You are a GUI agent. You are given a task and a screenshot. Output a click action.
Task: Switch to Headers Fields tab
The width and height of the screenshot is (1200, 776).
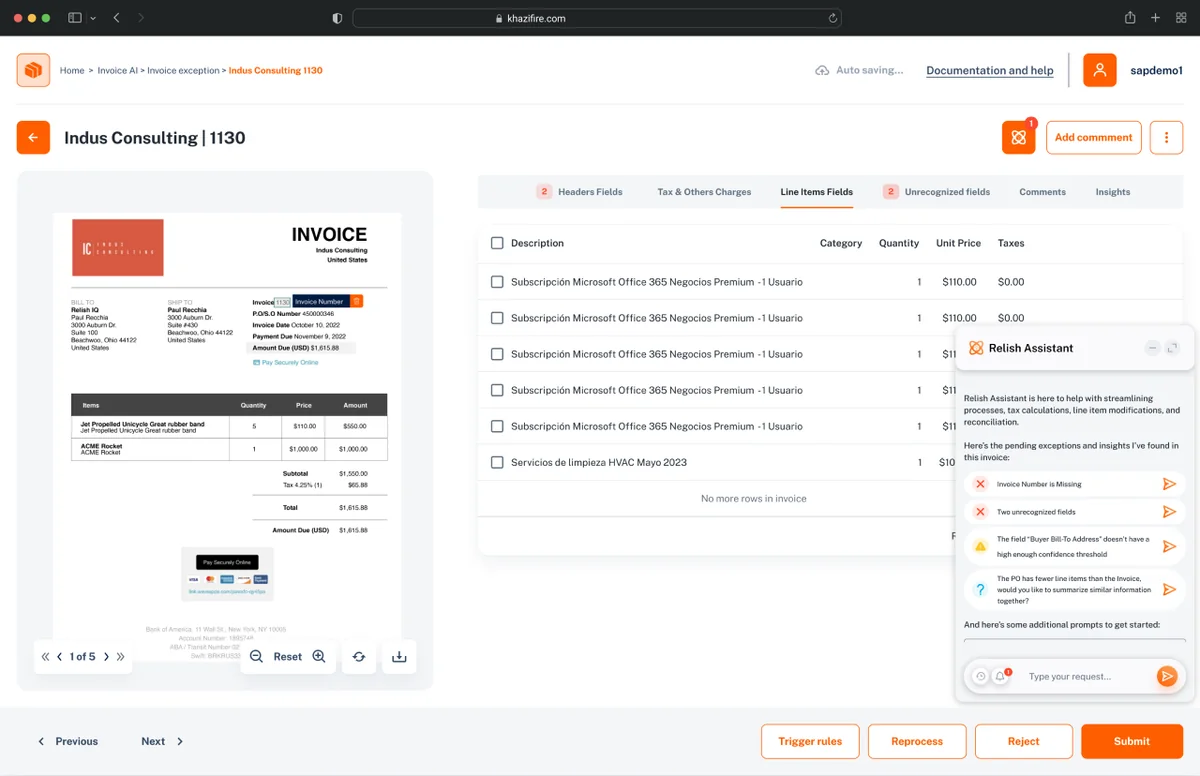[x=580, y=192]
